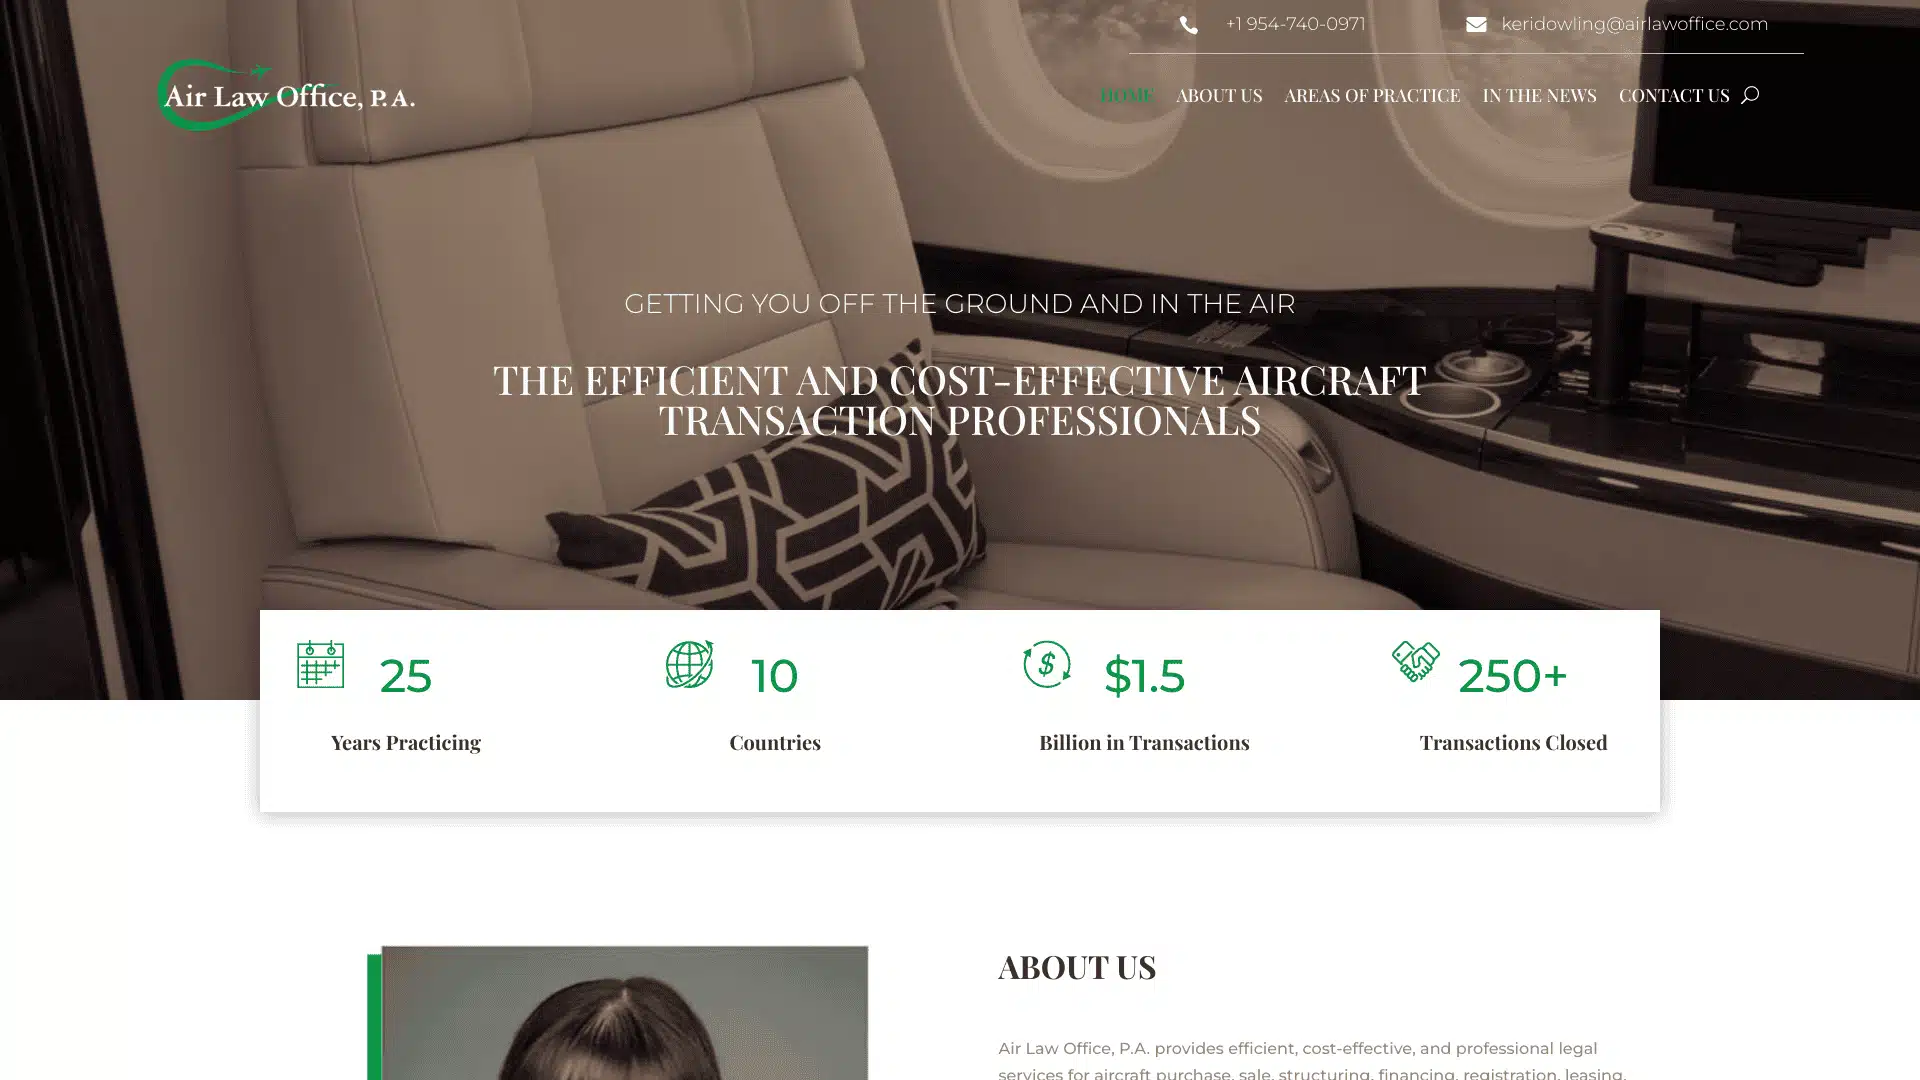Click the email envelope icon
1920x1080 pixels.
point(1476,25)
